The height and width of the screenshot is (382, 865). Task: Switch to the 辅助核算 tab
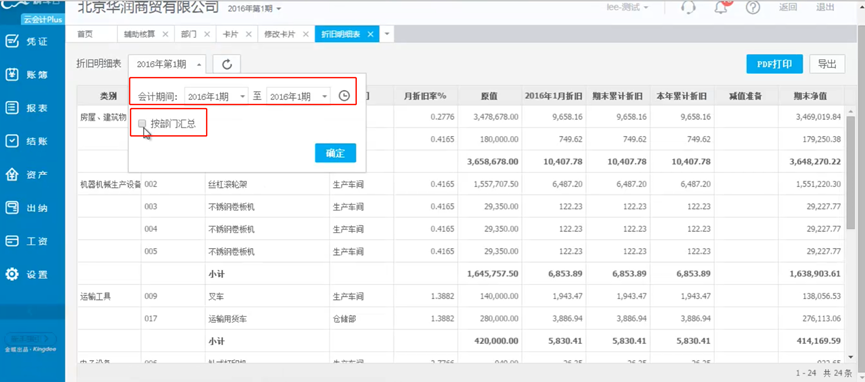pos(140,34)
